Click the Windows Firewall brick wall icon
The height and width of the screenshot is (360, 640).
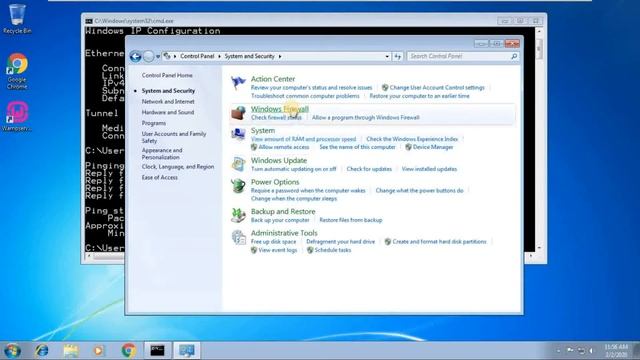[238, 113]
